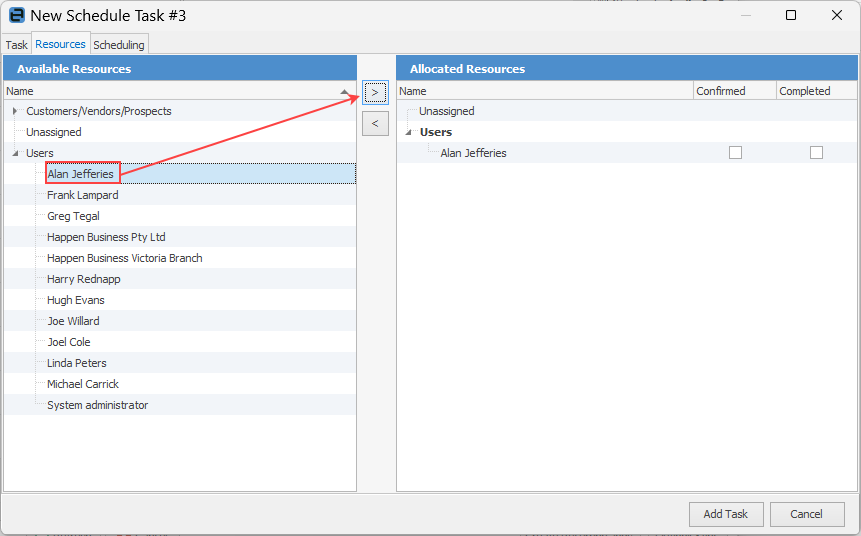Select Joel Cole resource
861x536 pixels.
(69, 342)
